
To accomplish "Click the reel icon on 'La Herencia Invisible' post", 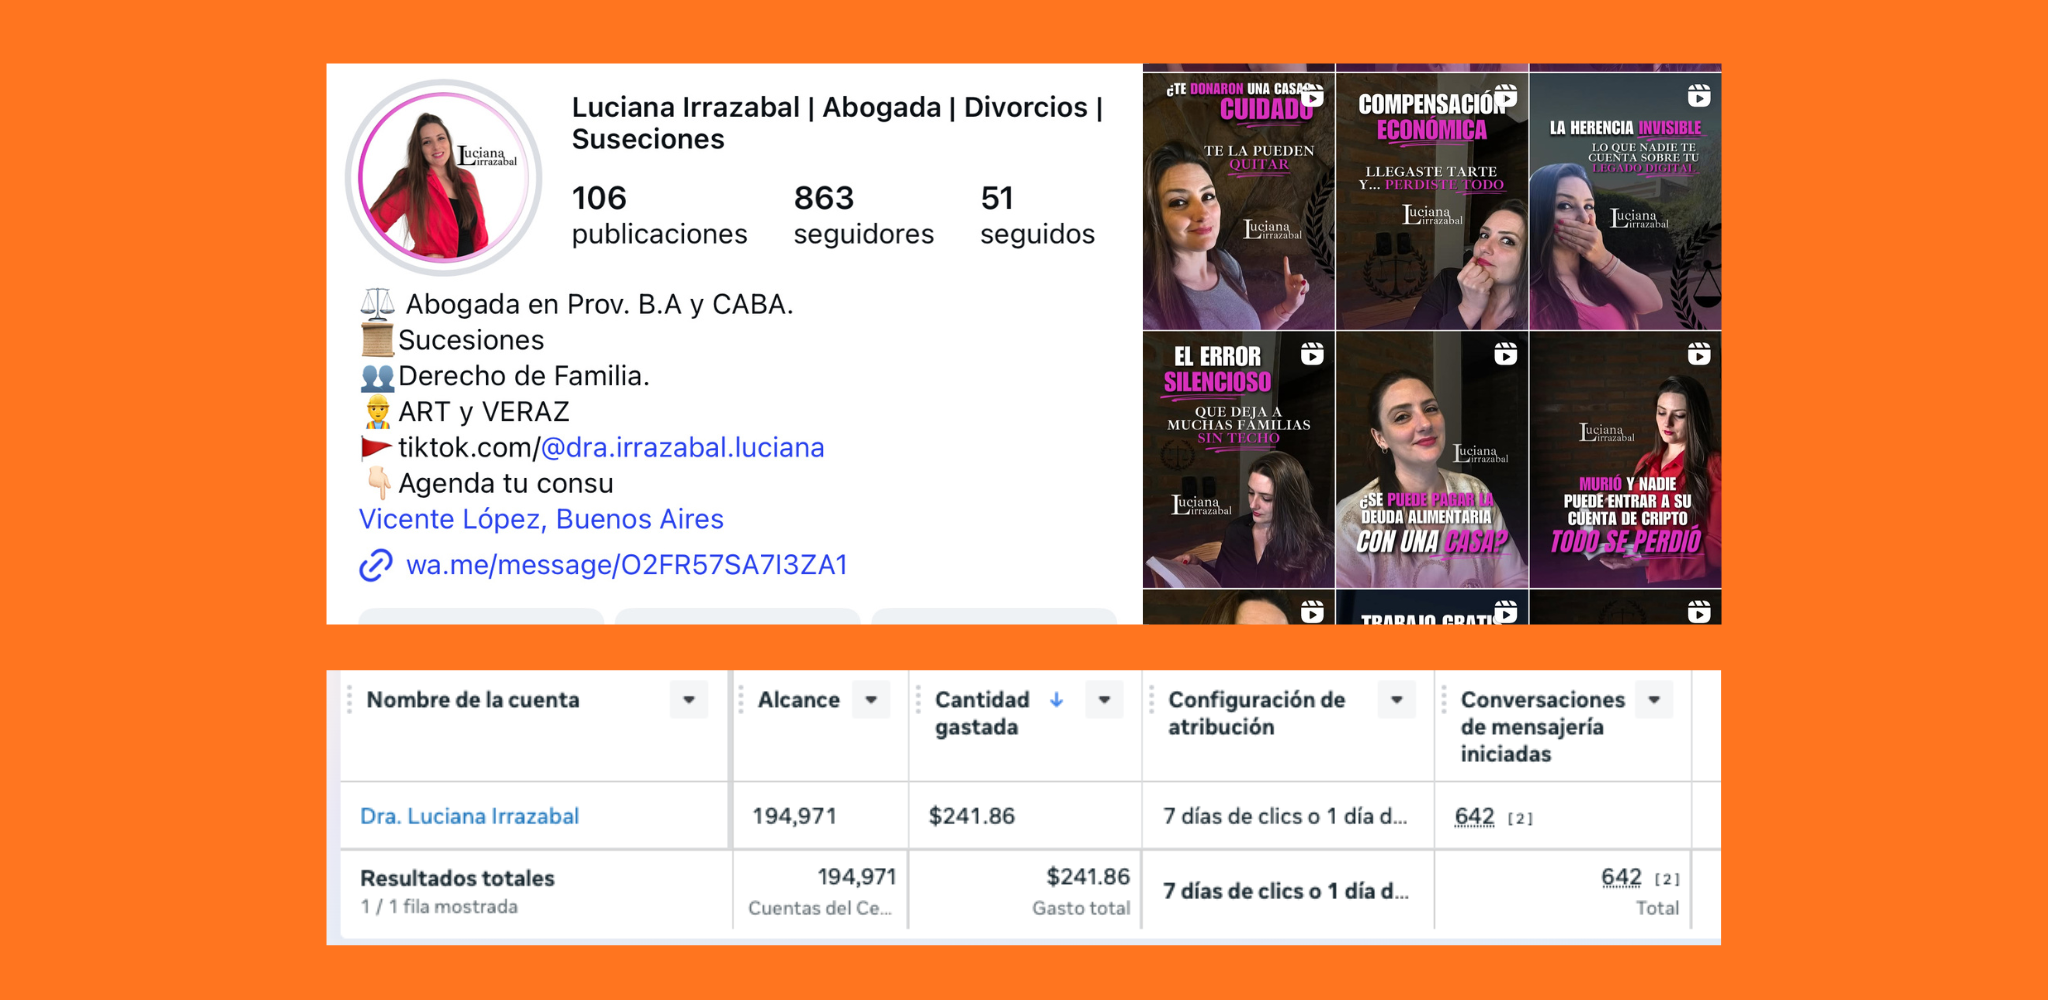I will (1699, 96).
